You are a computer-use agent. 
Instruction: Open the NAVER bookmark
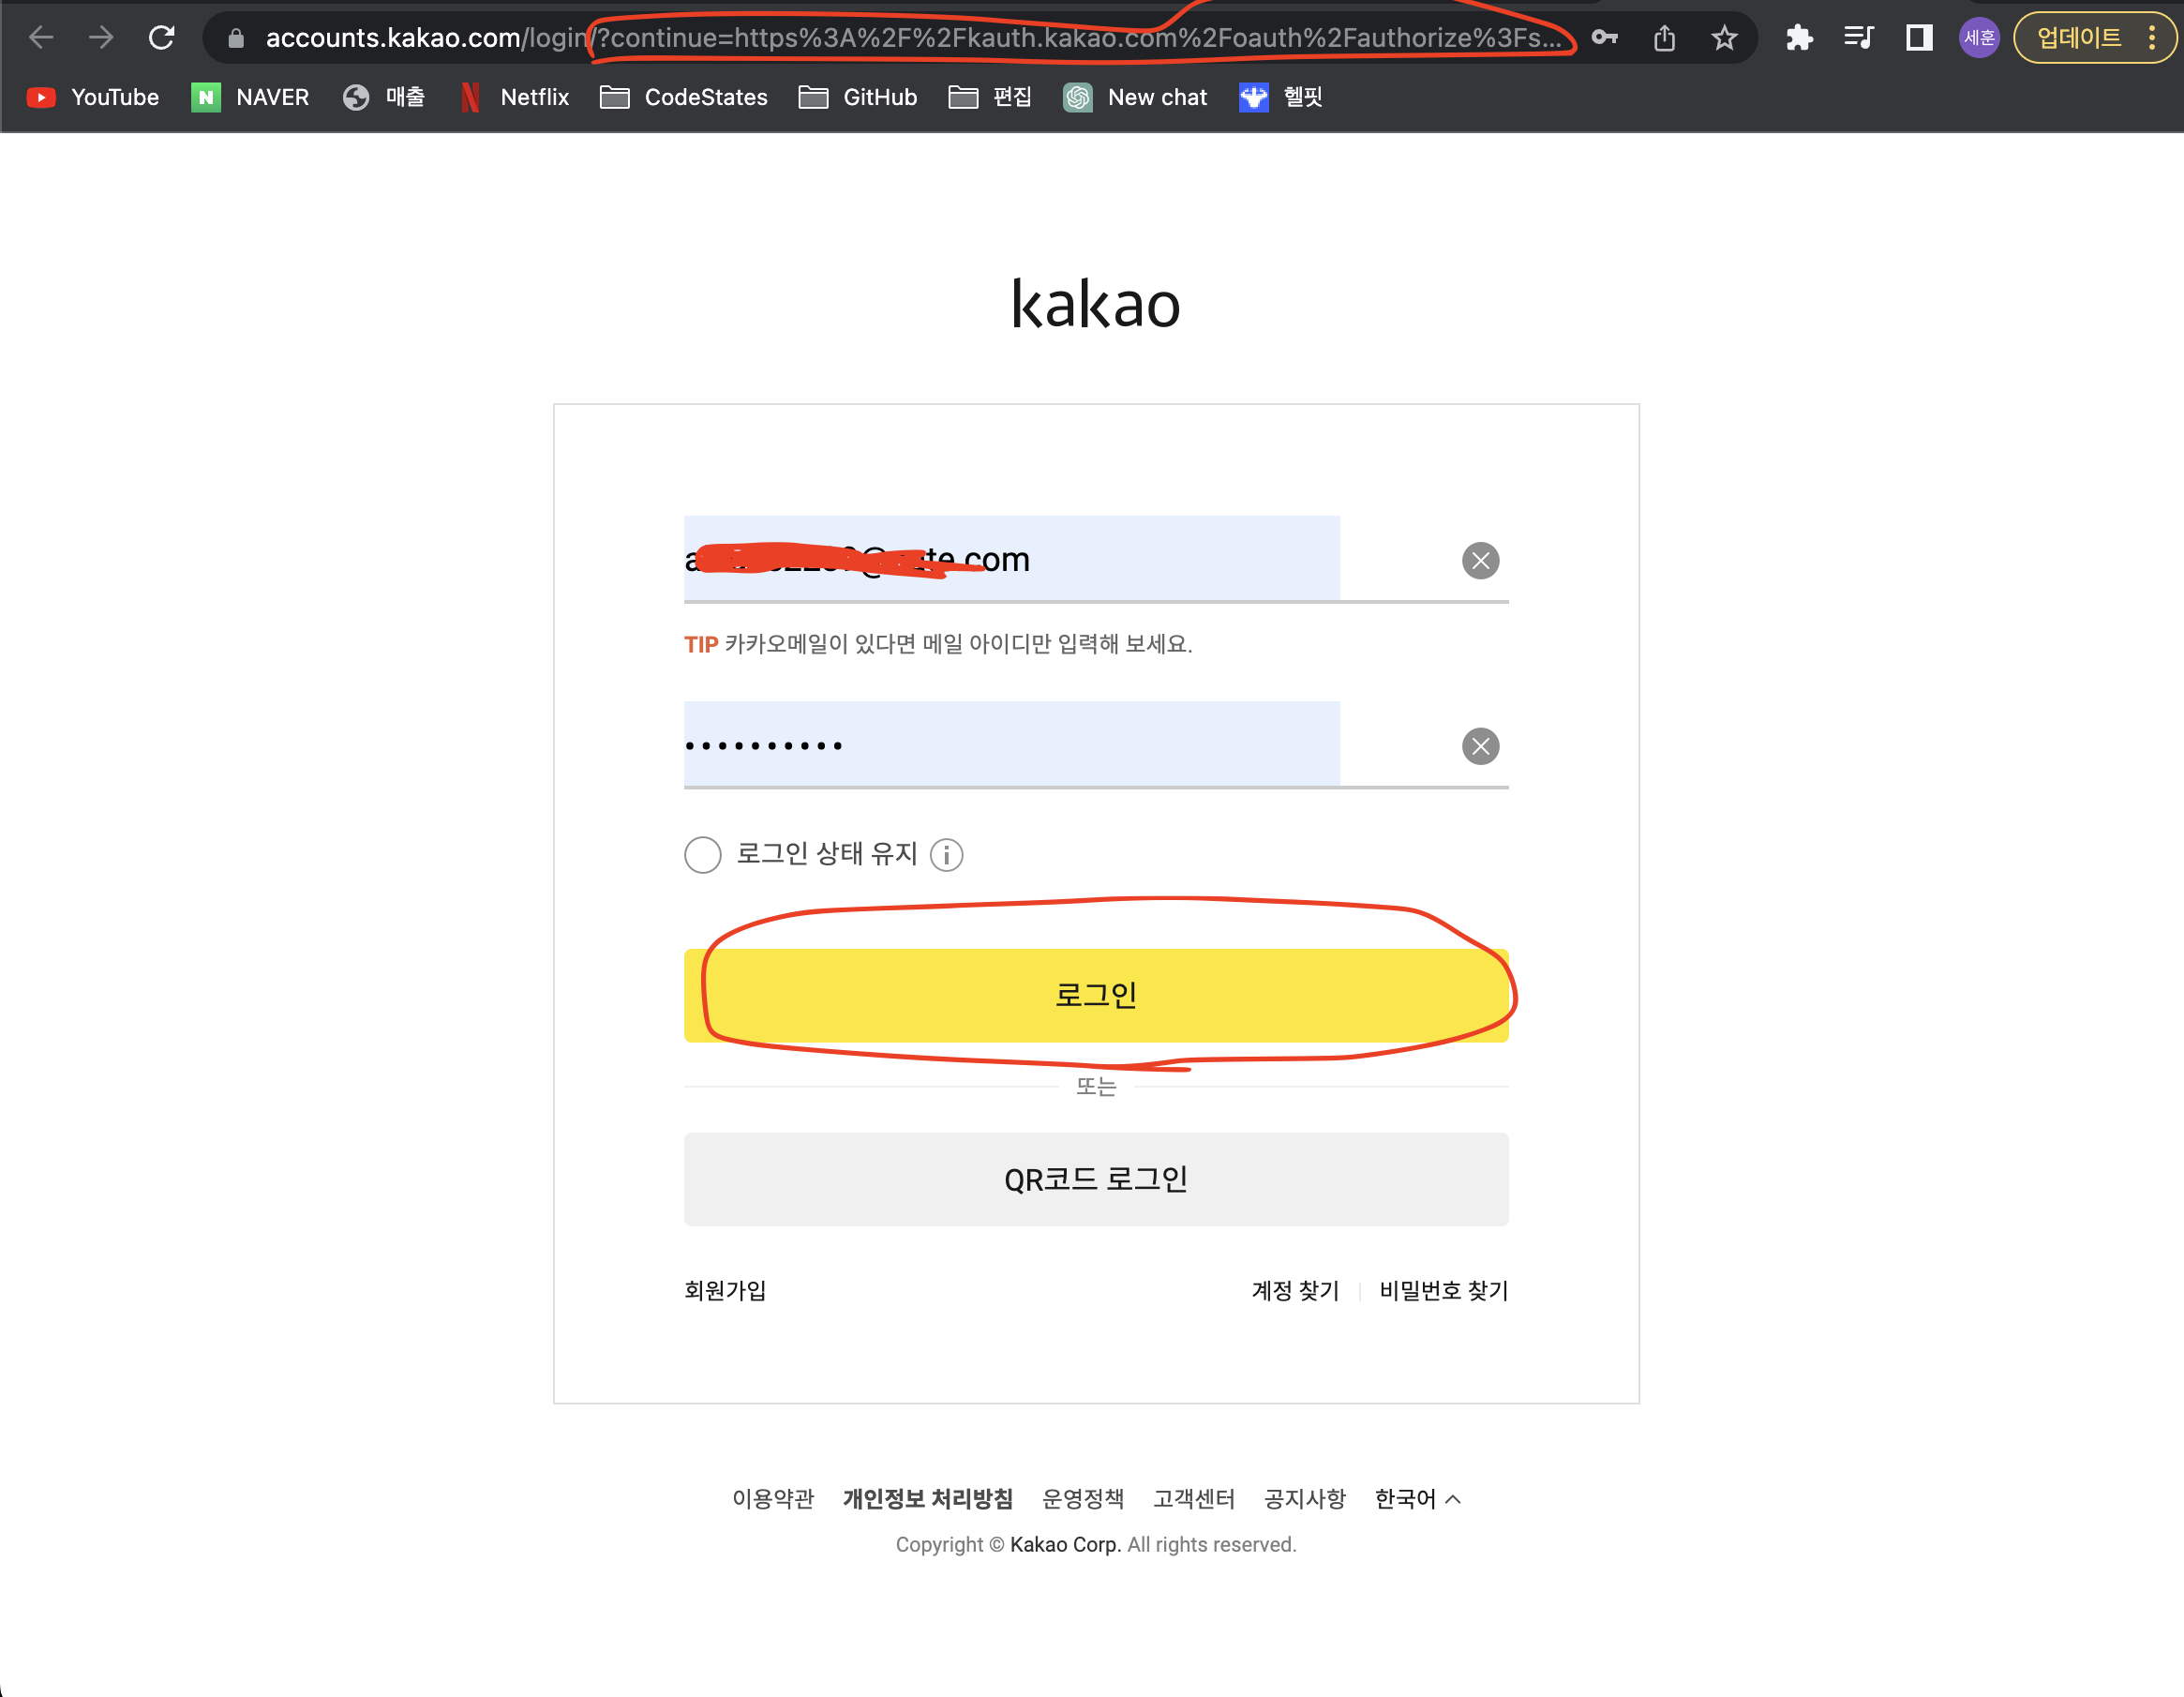coord(250,97)
